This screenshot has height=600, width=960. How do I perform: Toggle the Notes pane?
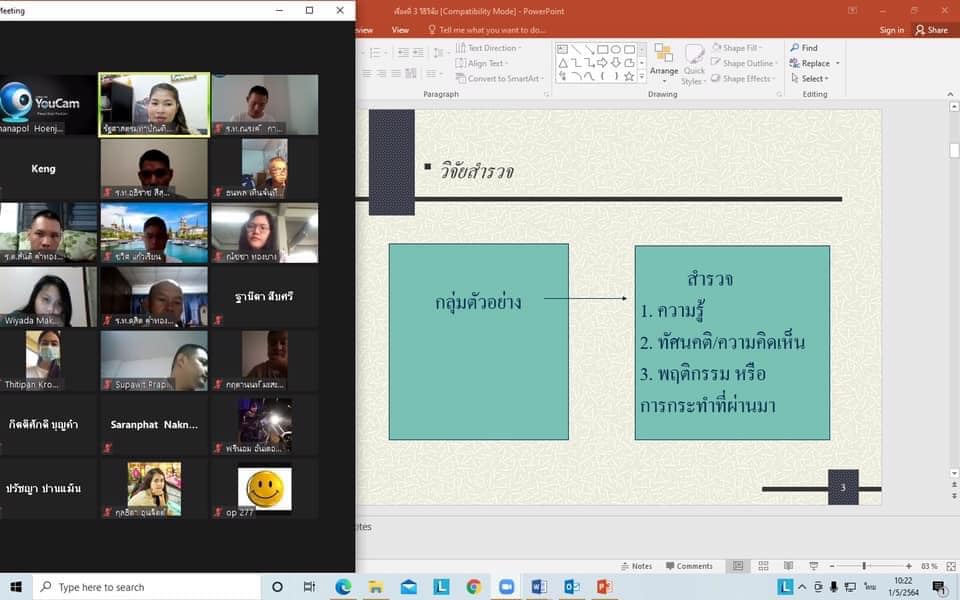tap(635, 566)
